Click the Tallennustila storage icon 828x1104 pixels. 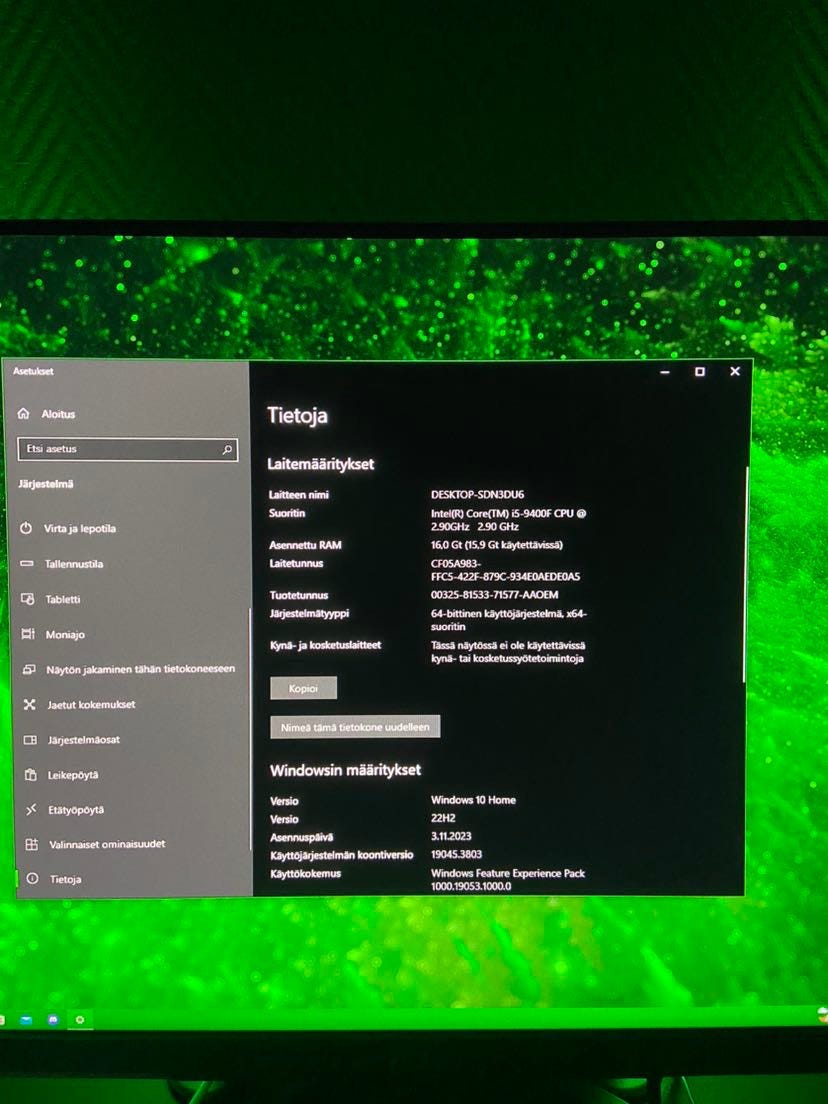pos(27,563)
